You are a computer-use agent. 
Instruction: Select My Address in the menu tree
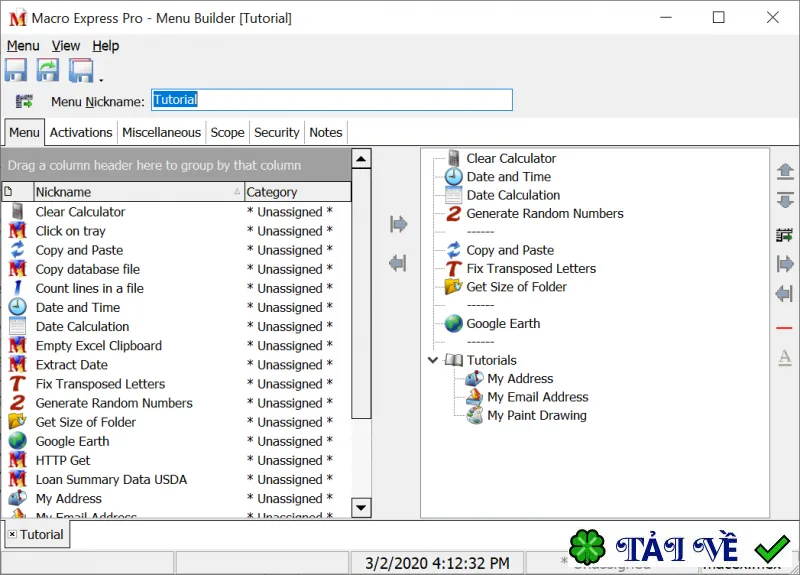[520, 379]
